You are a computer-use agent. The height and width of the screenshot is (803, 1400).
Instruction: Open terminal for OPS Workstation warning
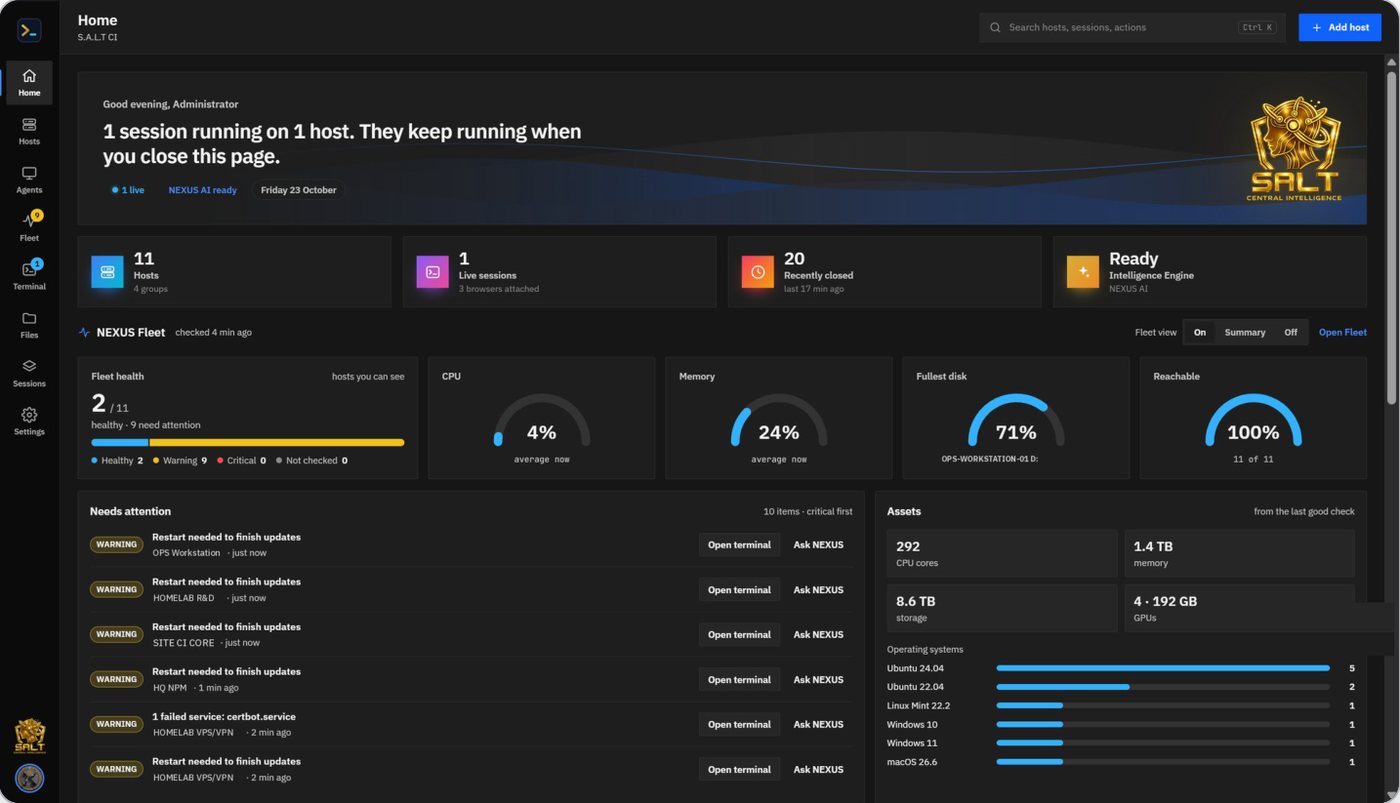point(739,545)
